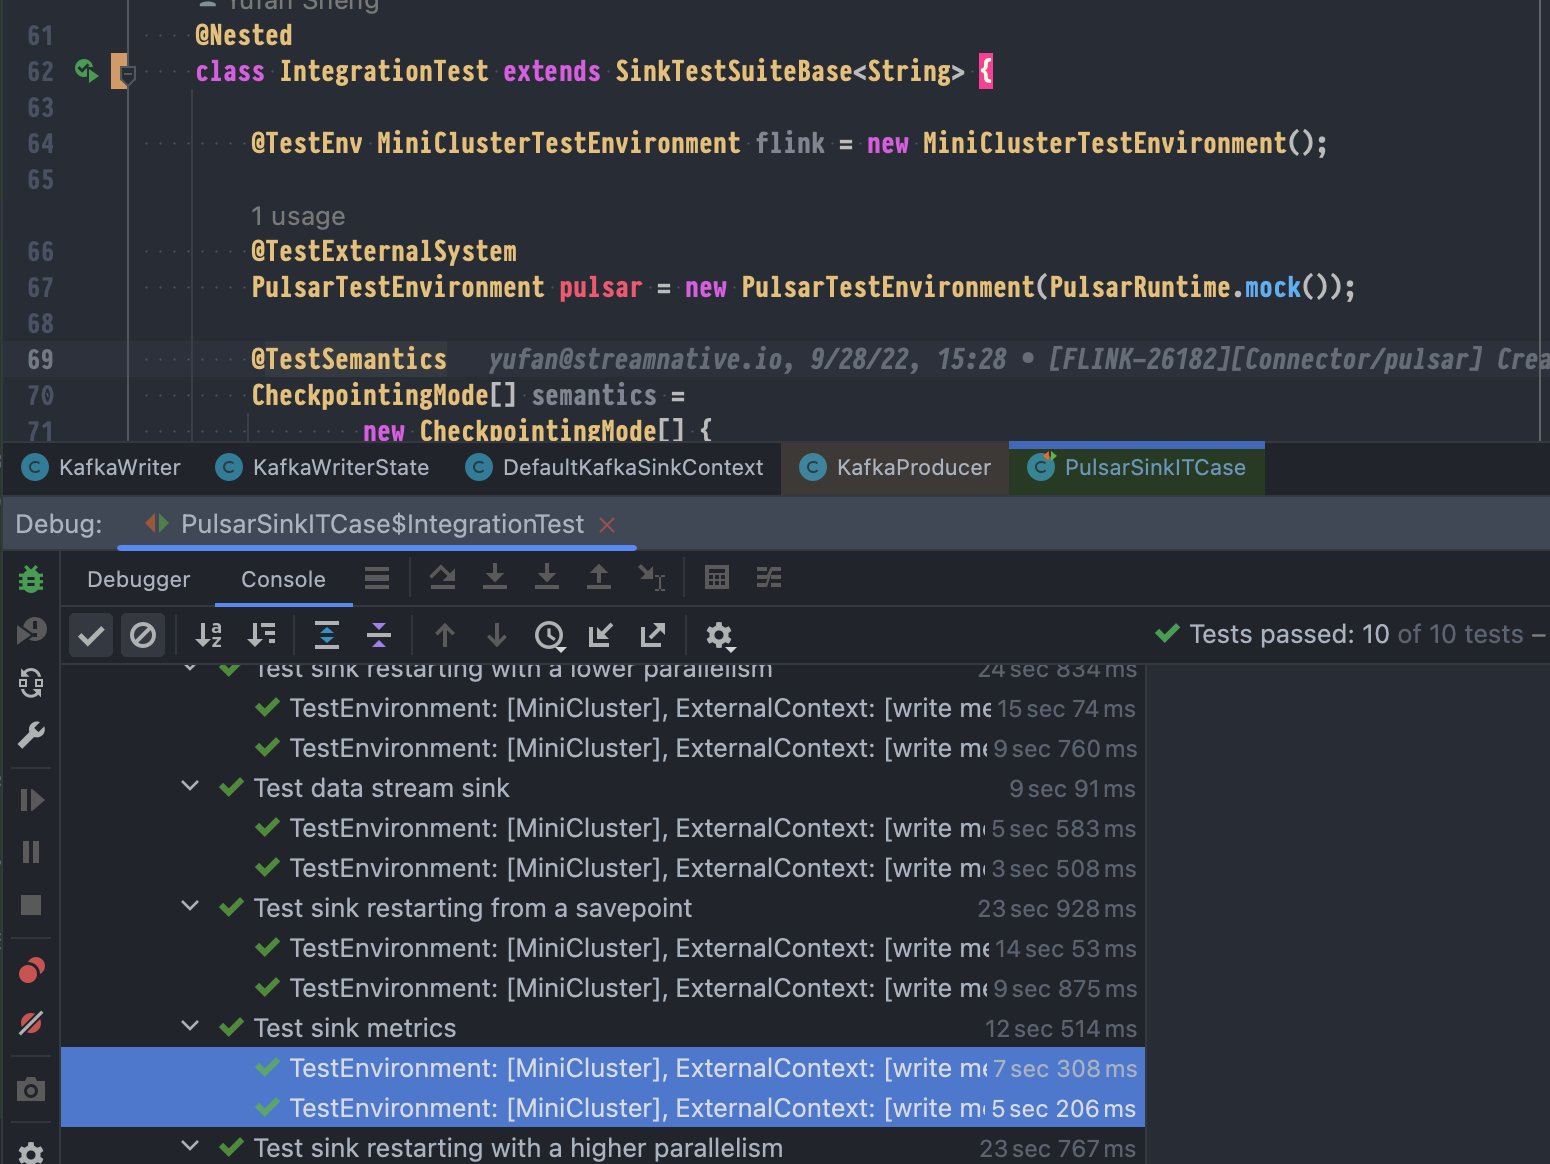1550x1164 pixels.
Task: Close the PulsarSinkITCase$IntegrationTest run tab
Action: pos(608,524)
